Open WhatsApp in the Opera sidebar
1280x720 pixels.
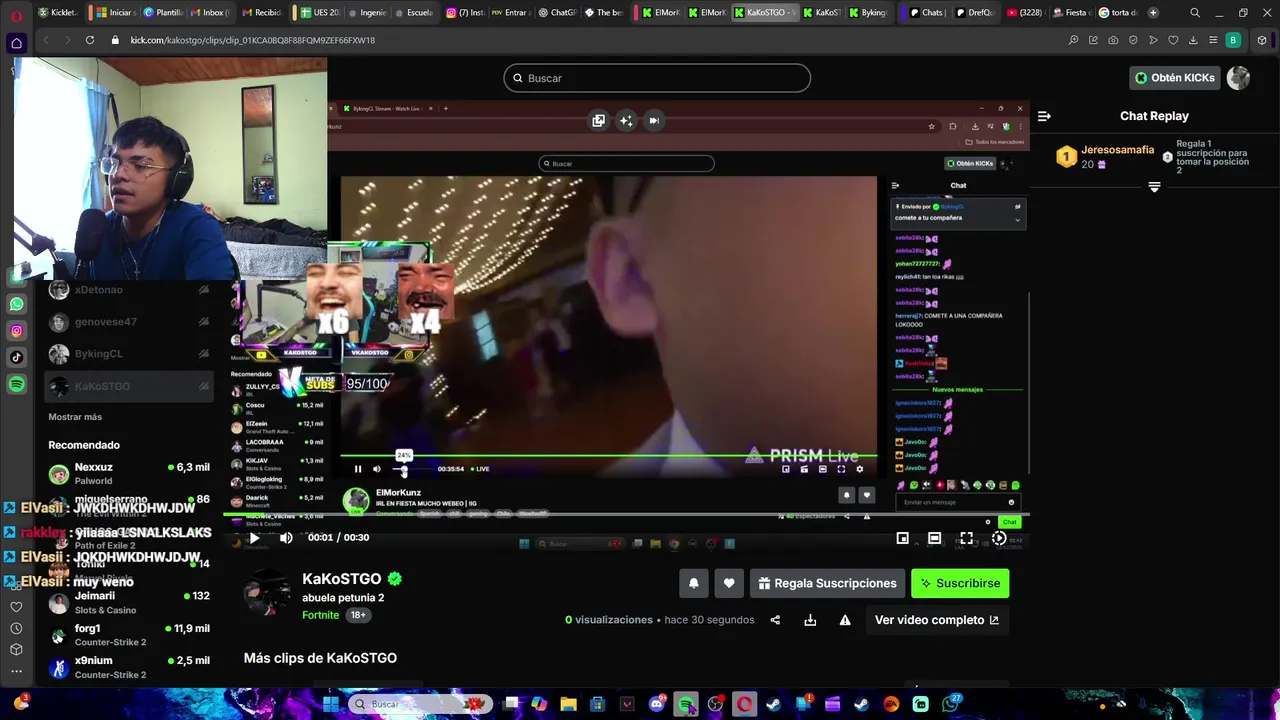17,304
